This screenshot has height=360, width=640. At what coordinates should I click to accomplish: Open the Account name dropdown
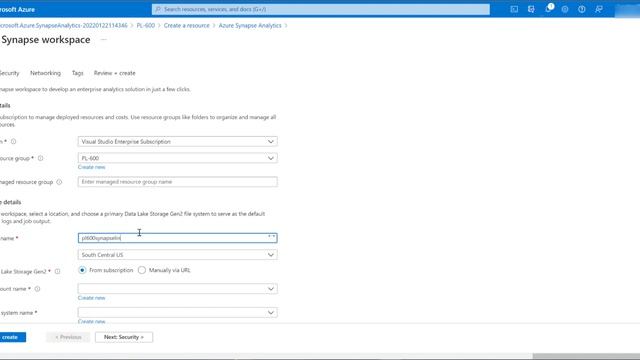[178, 289]
